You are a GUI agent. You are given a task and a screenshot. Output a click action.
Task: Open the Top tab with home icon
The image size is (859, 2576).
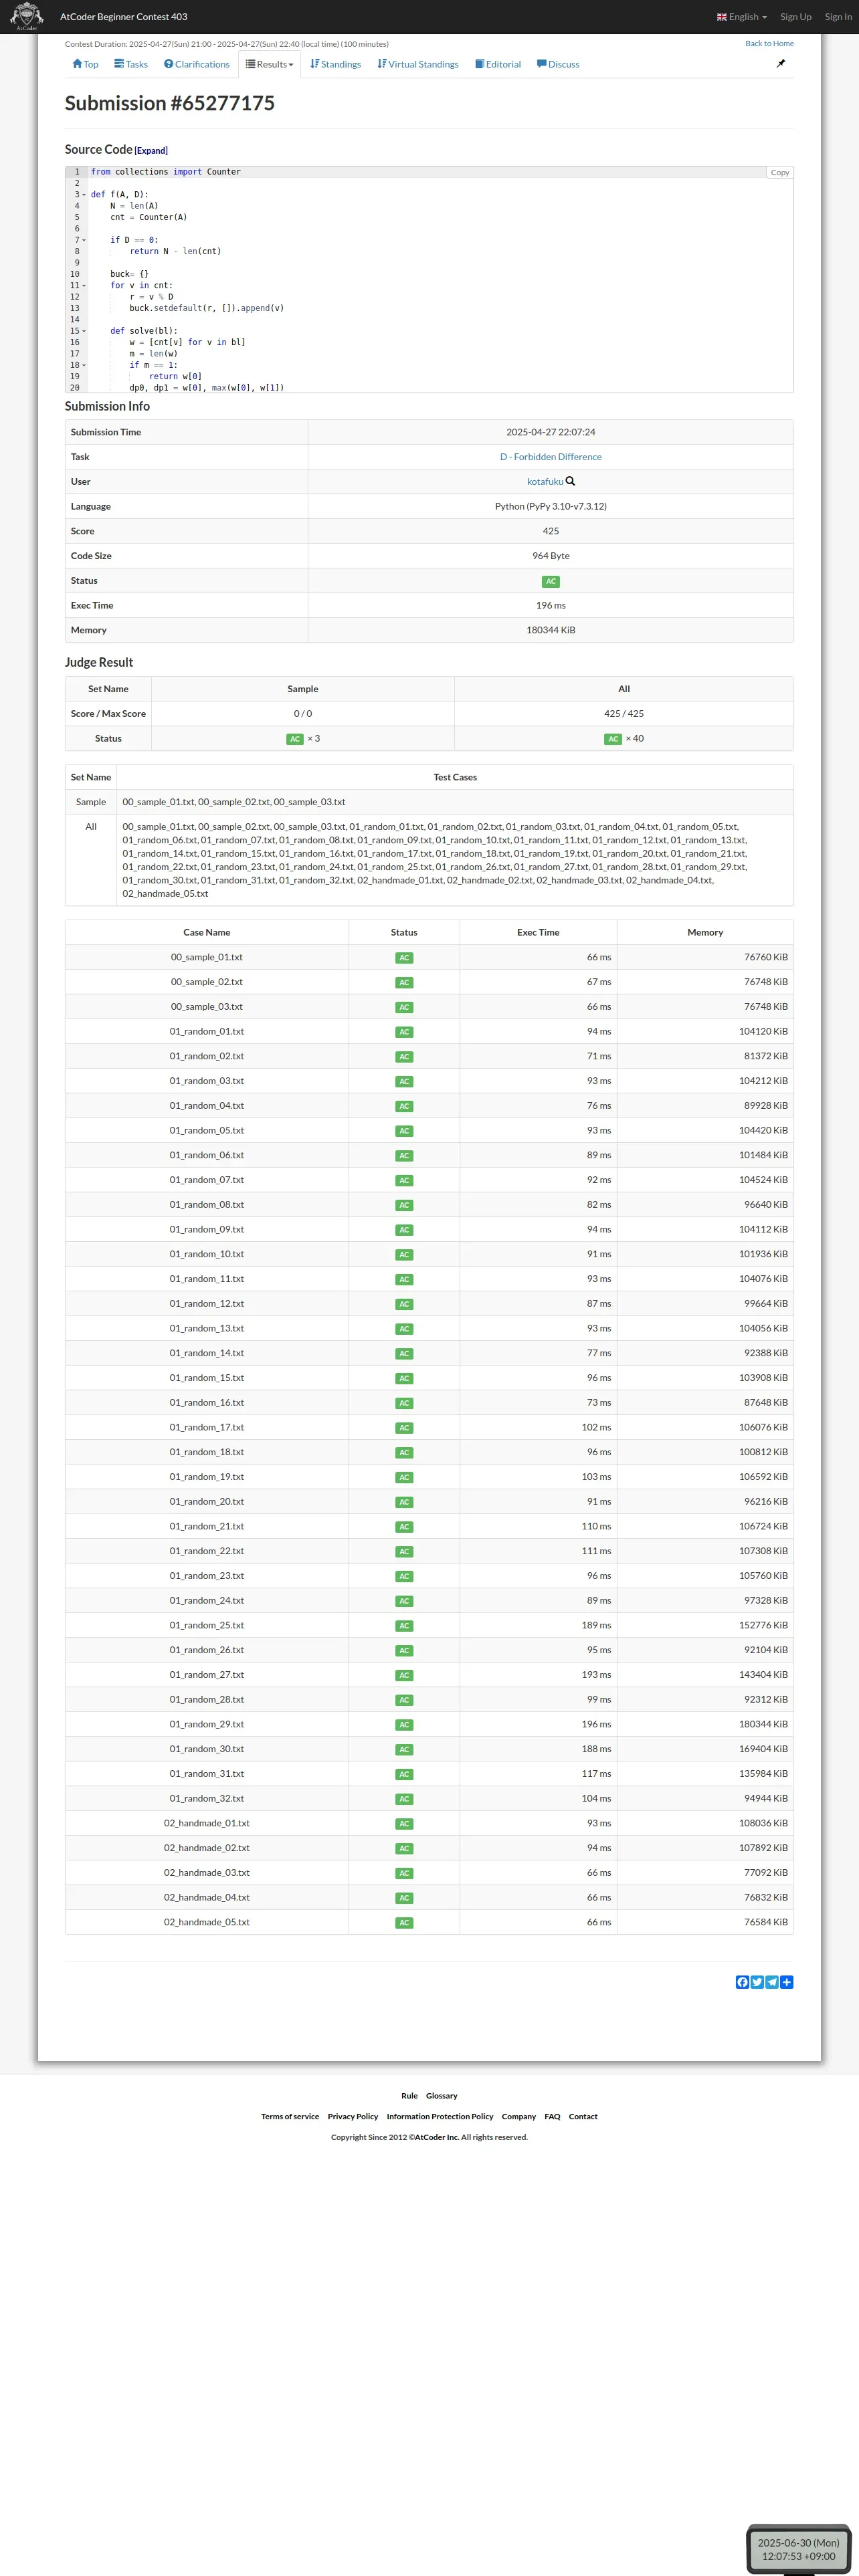85,64
